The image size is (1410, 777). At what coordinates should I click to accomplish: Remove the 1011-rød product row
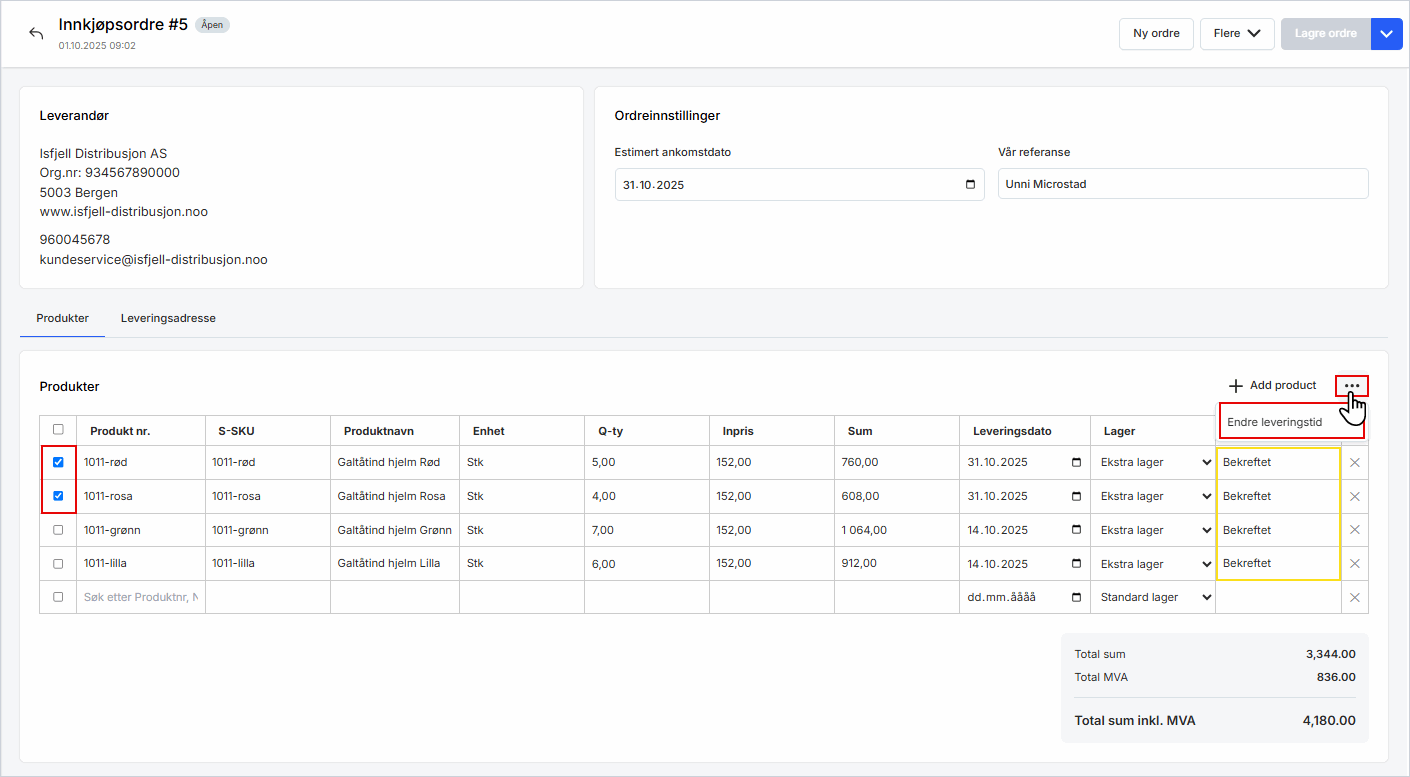(x=1355, y=463)
